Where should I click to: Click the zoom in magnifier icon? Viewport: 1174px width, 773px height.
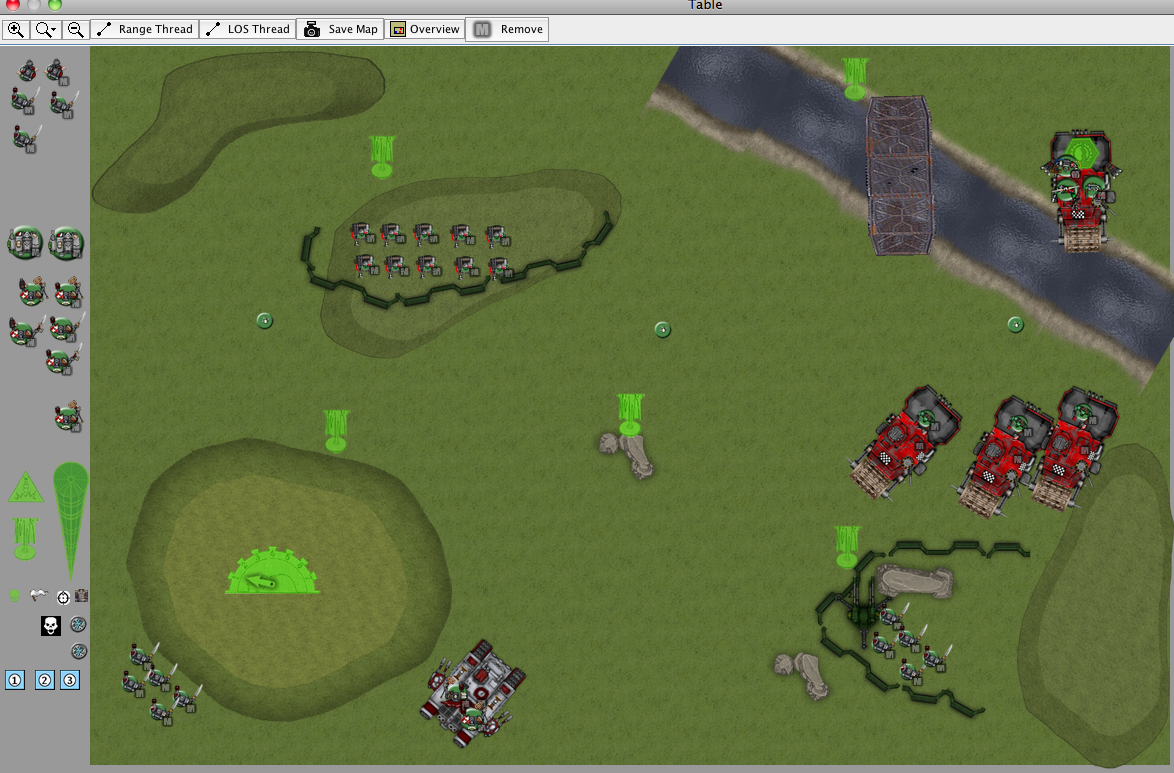[16, 29]
